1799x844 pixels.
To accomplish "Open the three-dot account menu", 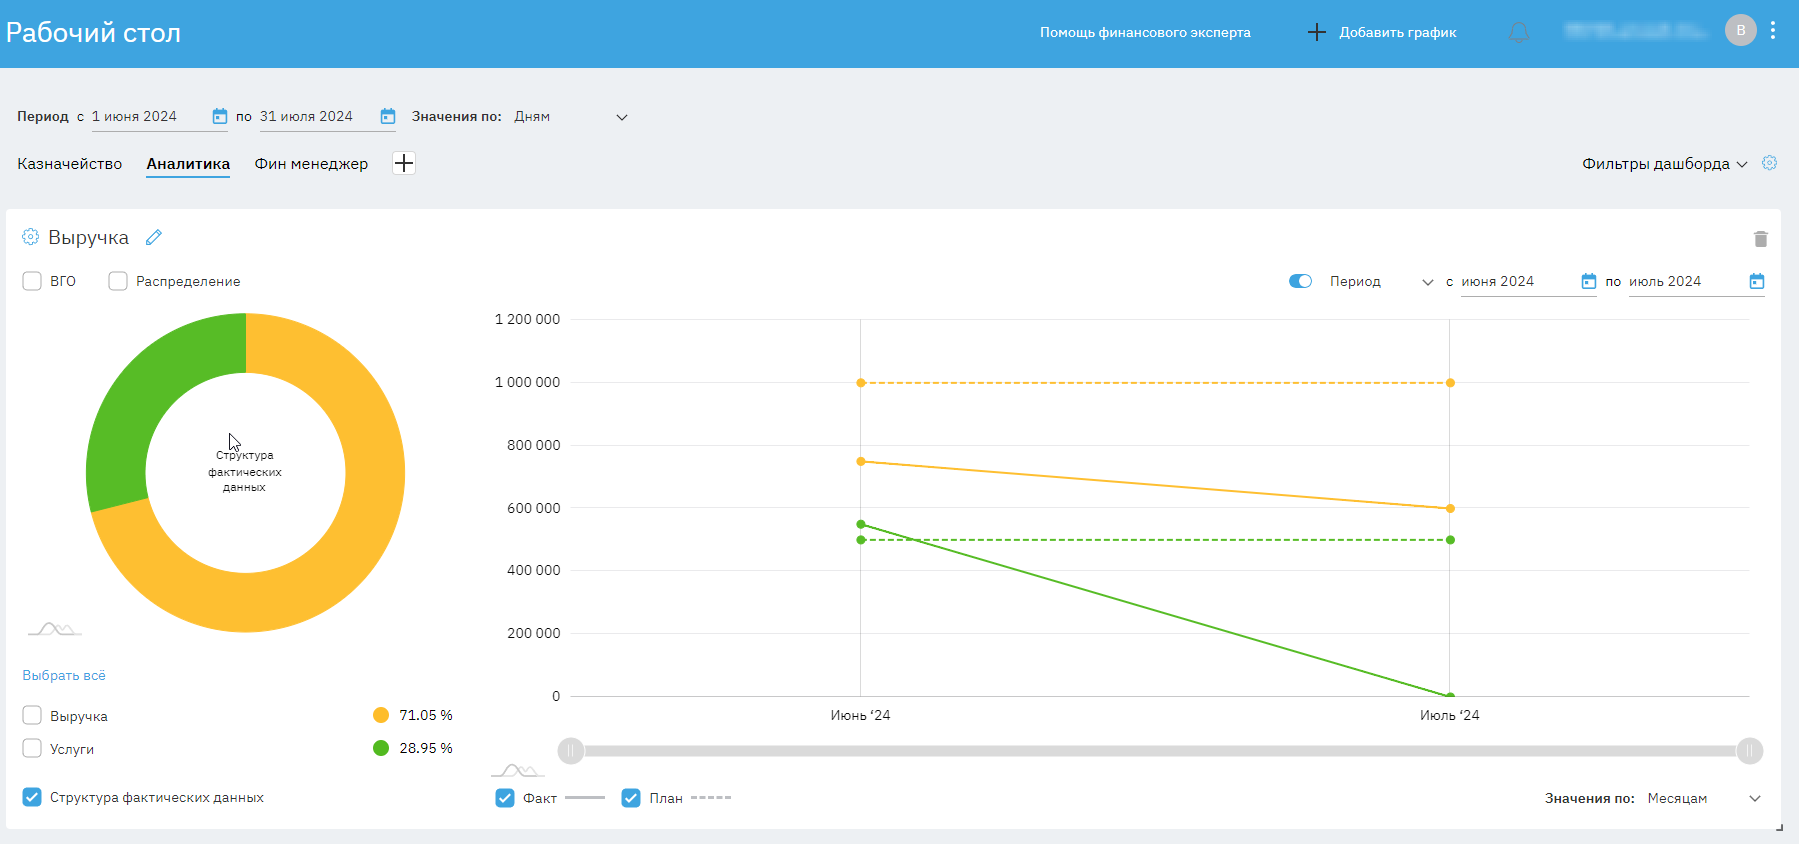I will (x=1773, y=31).
